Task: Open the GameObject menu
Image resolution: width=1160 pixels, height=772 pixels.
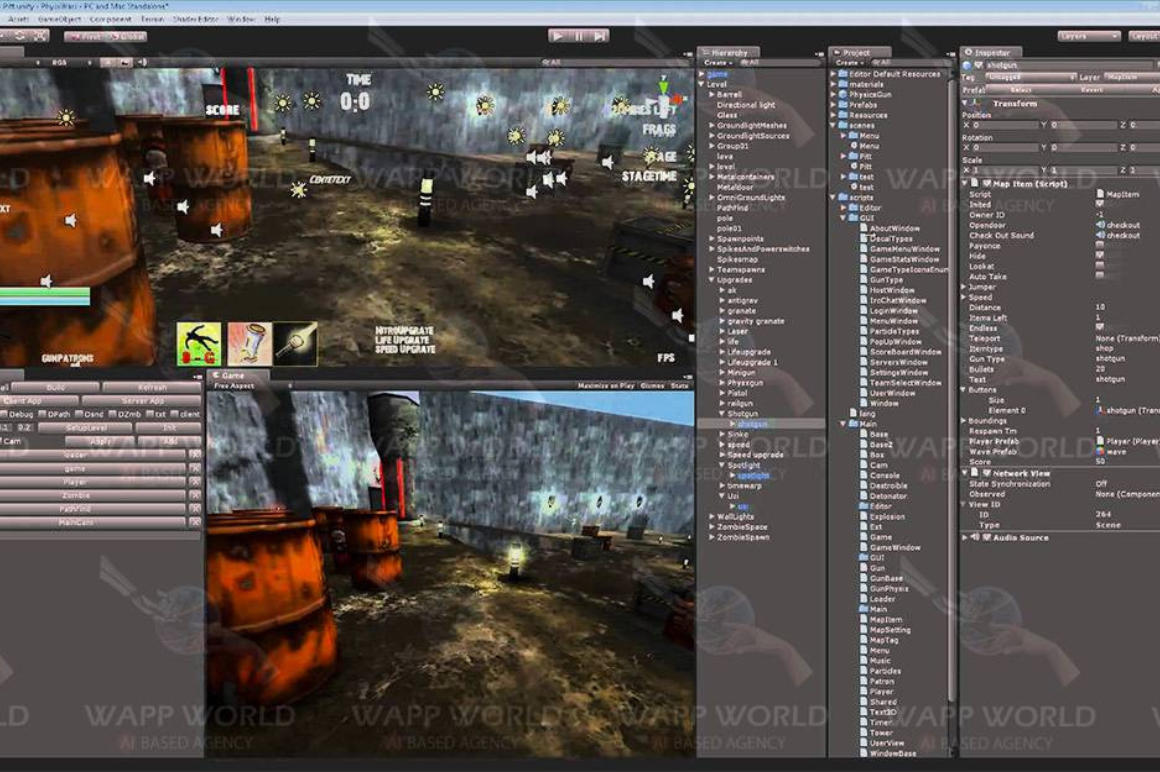Action: tap(60, 19)
